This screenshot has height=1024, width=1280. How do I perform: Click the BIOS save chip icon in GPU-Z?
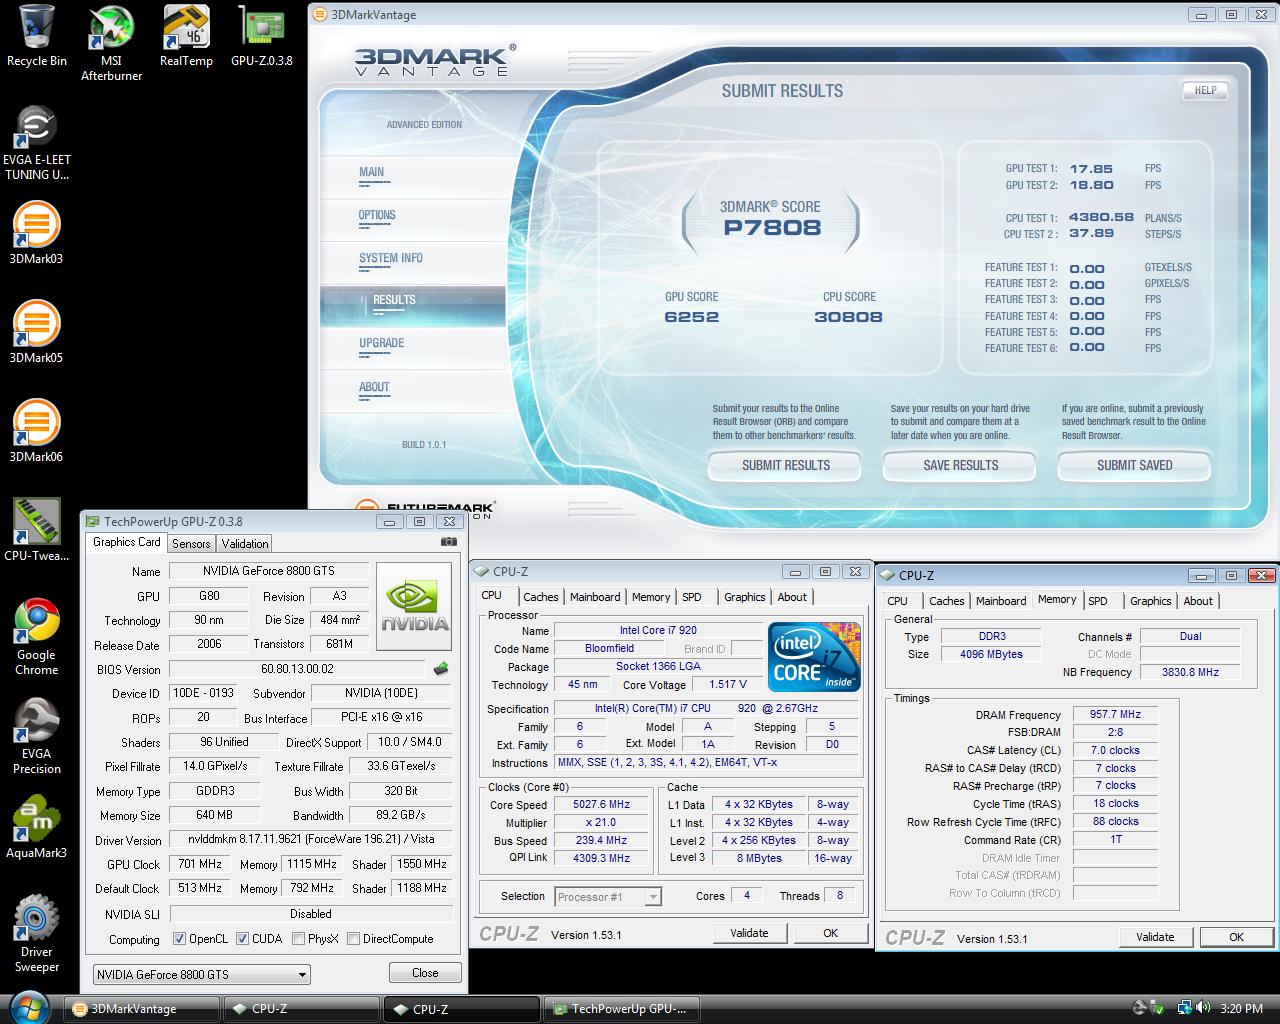pyautogui.click(x=441, y=668)
